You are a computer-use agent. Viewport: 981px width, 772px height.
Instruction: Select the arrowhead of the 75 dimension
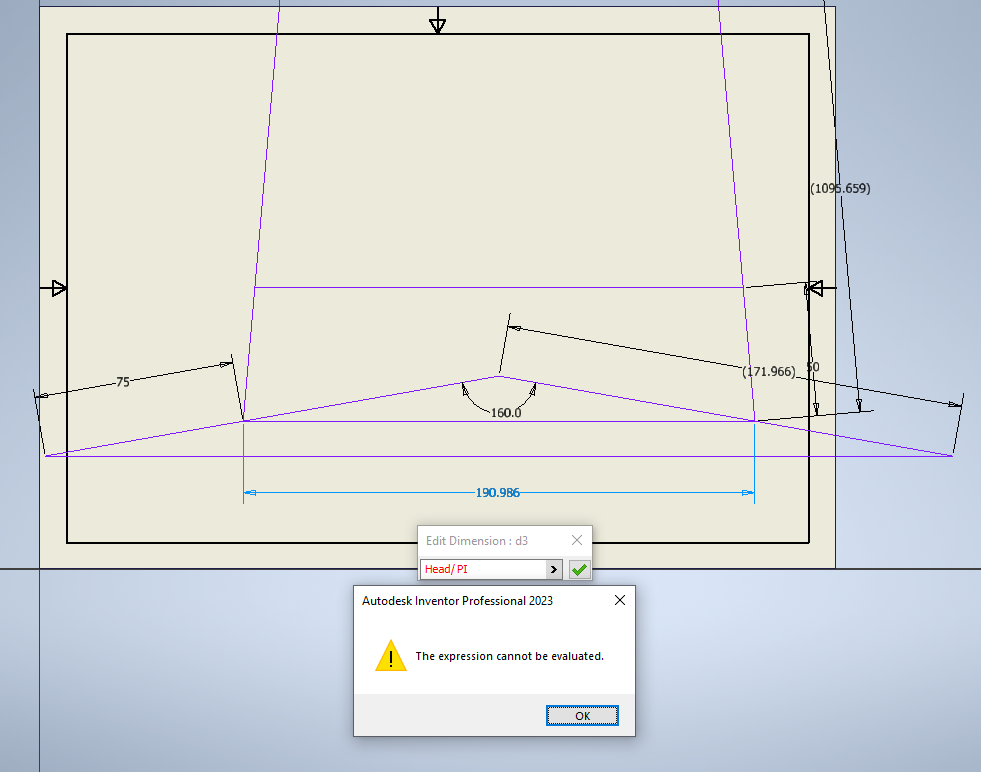pyautogui.click(x=224, y=366)
